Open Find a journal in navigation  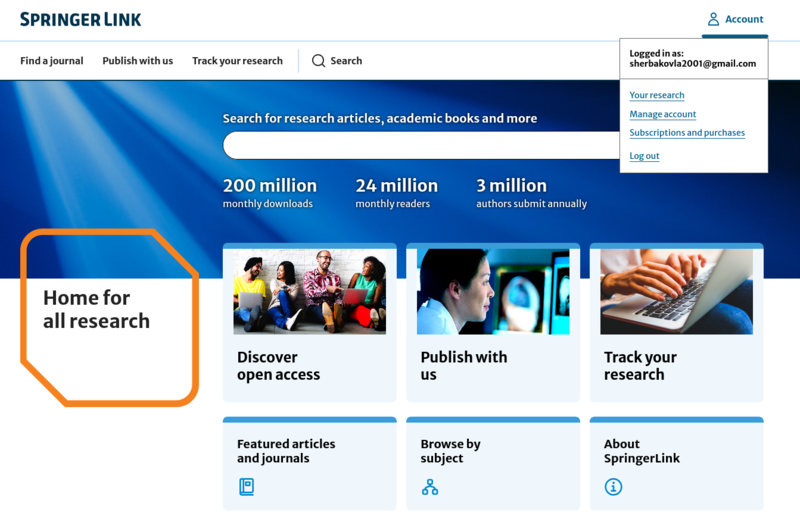[x=52, y=61]
